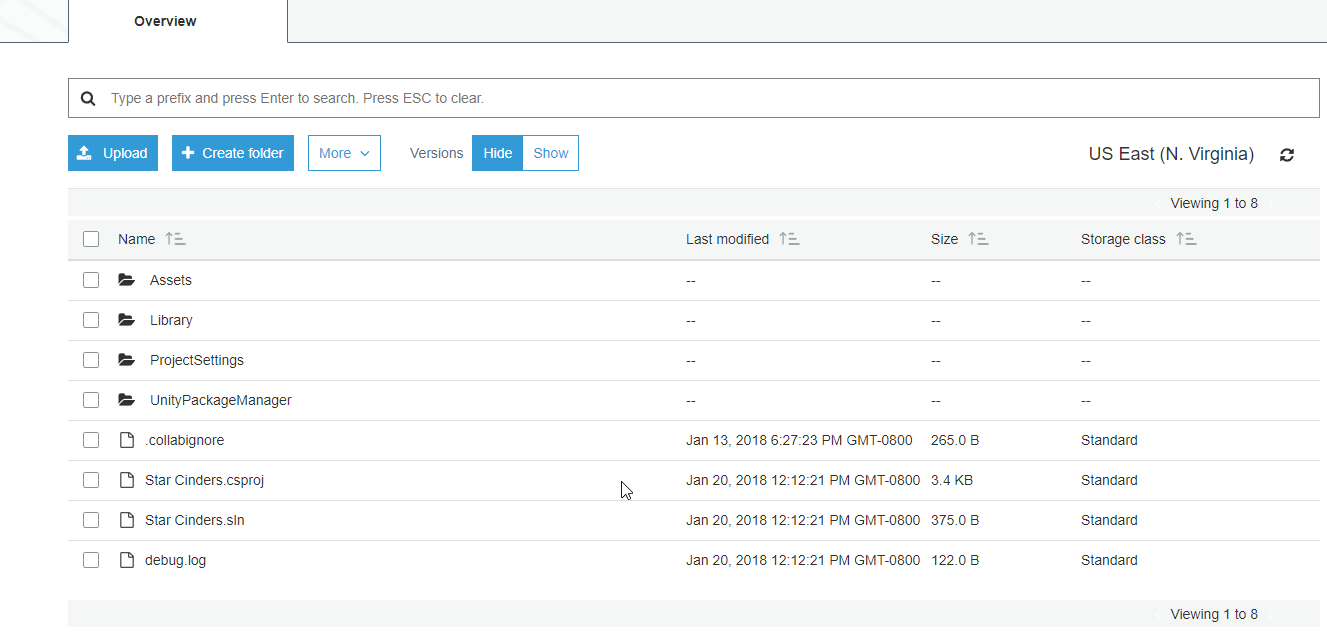The width and height of the screenshot is (1327, 637).
Task: Click the Jan 13, 2018 6:27:23 PM date
Action: (799, 440)
